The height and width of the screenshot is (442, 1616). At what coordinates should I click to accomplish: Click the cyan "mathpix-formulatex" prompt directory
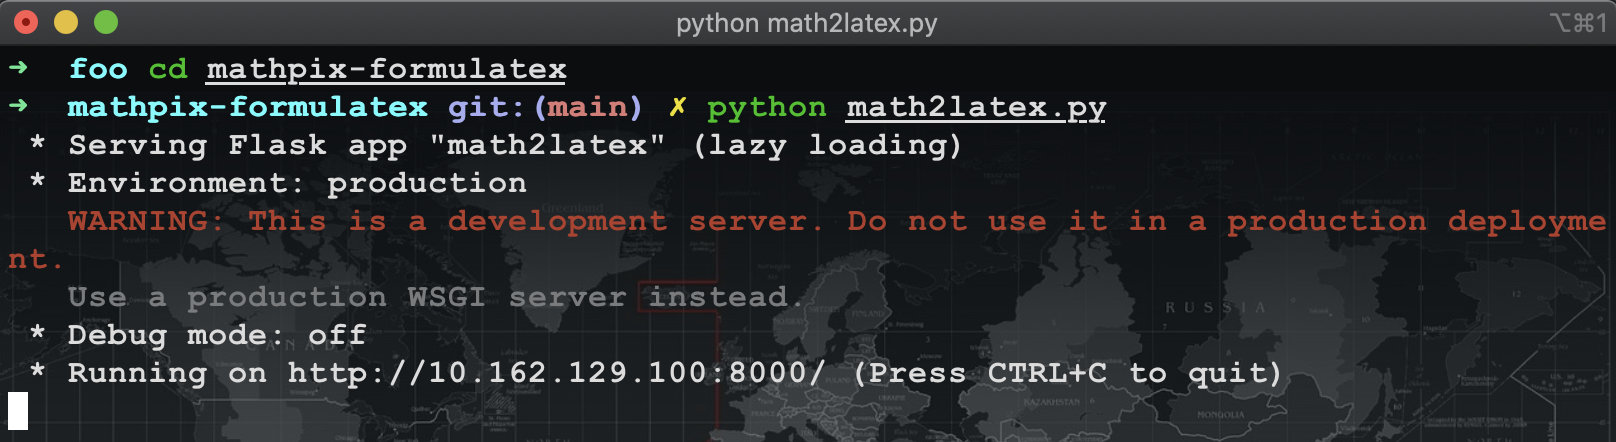point(247,107)
